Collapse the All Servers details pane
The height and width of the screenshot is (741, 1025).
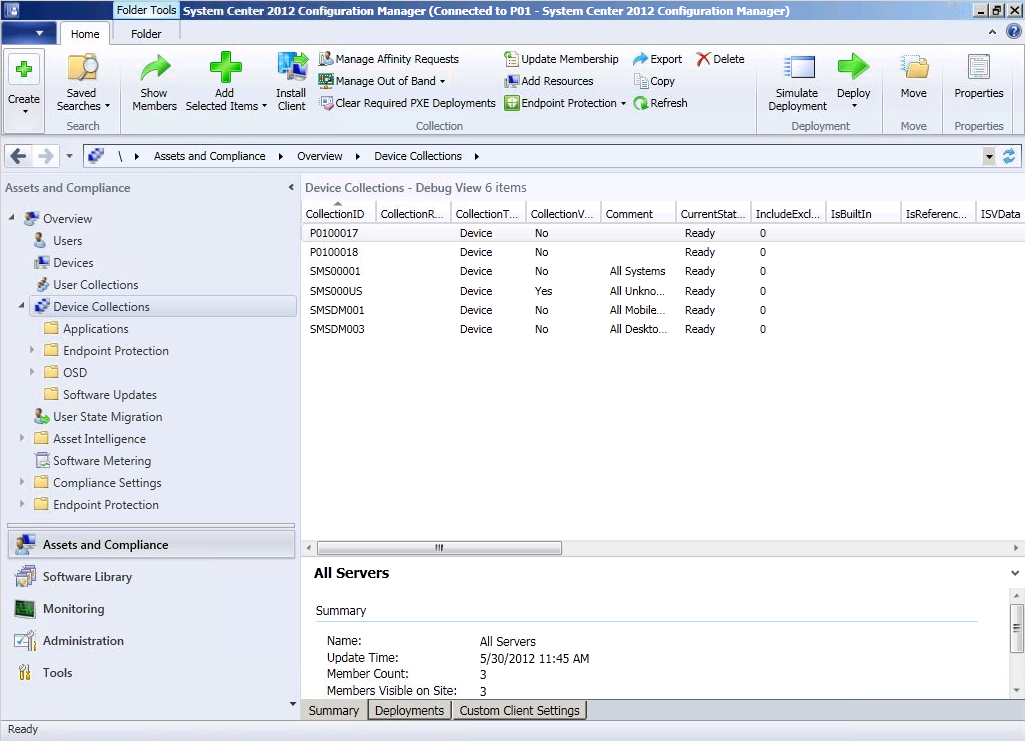point(1015,573)
